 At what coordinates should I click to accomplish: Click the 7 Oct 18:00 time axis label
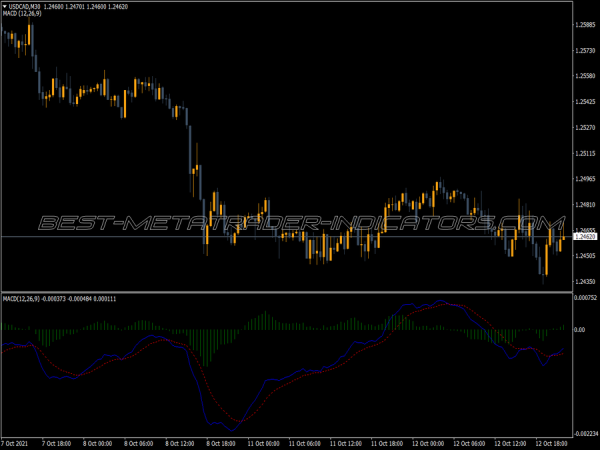(x=57, y=443)
